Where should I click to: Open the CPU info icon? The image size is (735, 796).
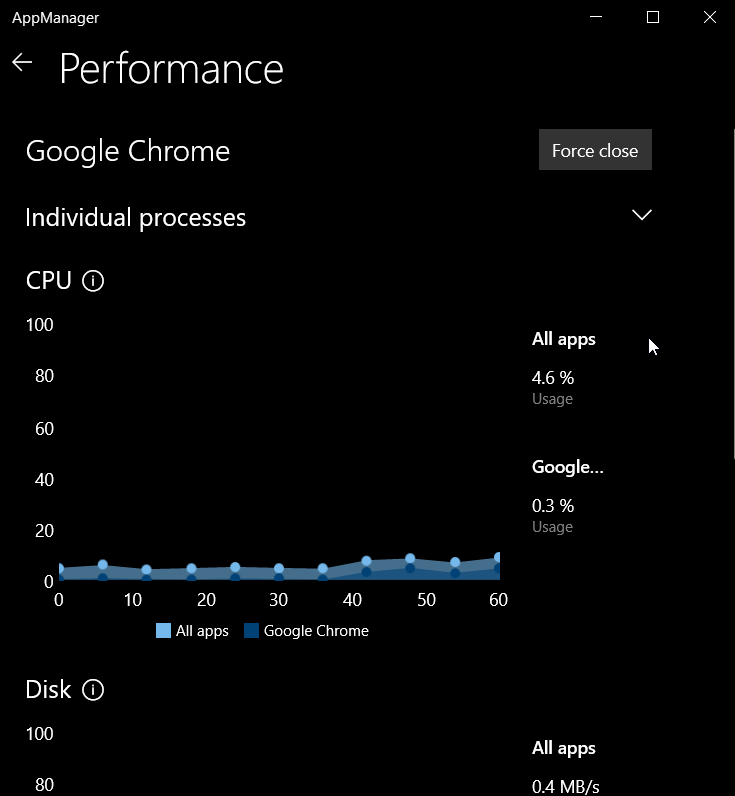tap(93, 281)
